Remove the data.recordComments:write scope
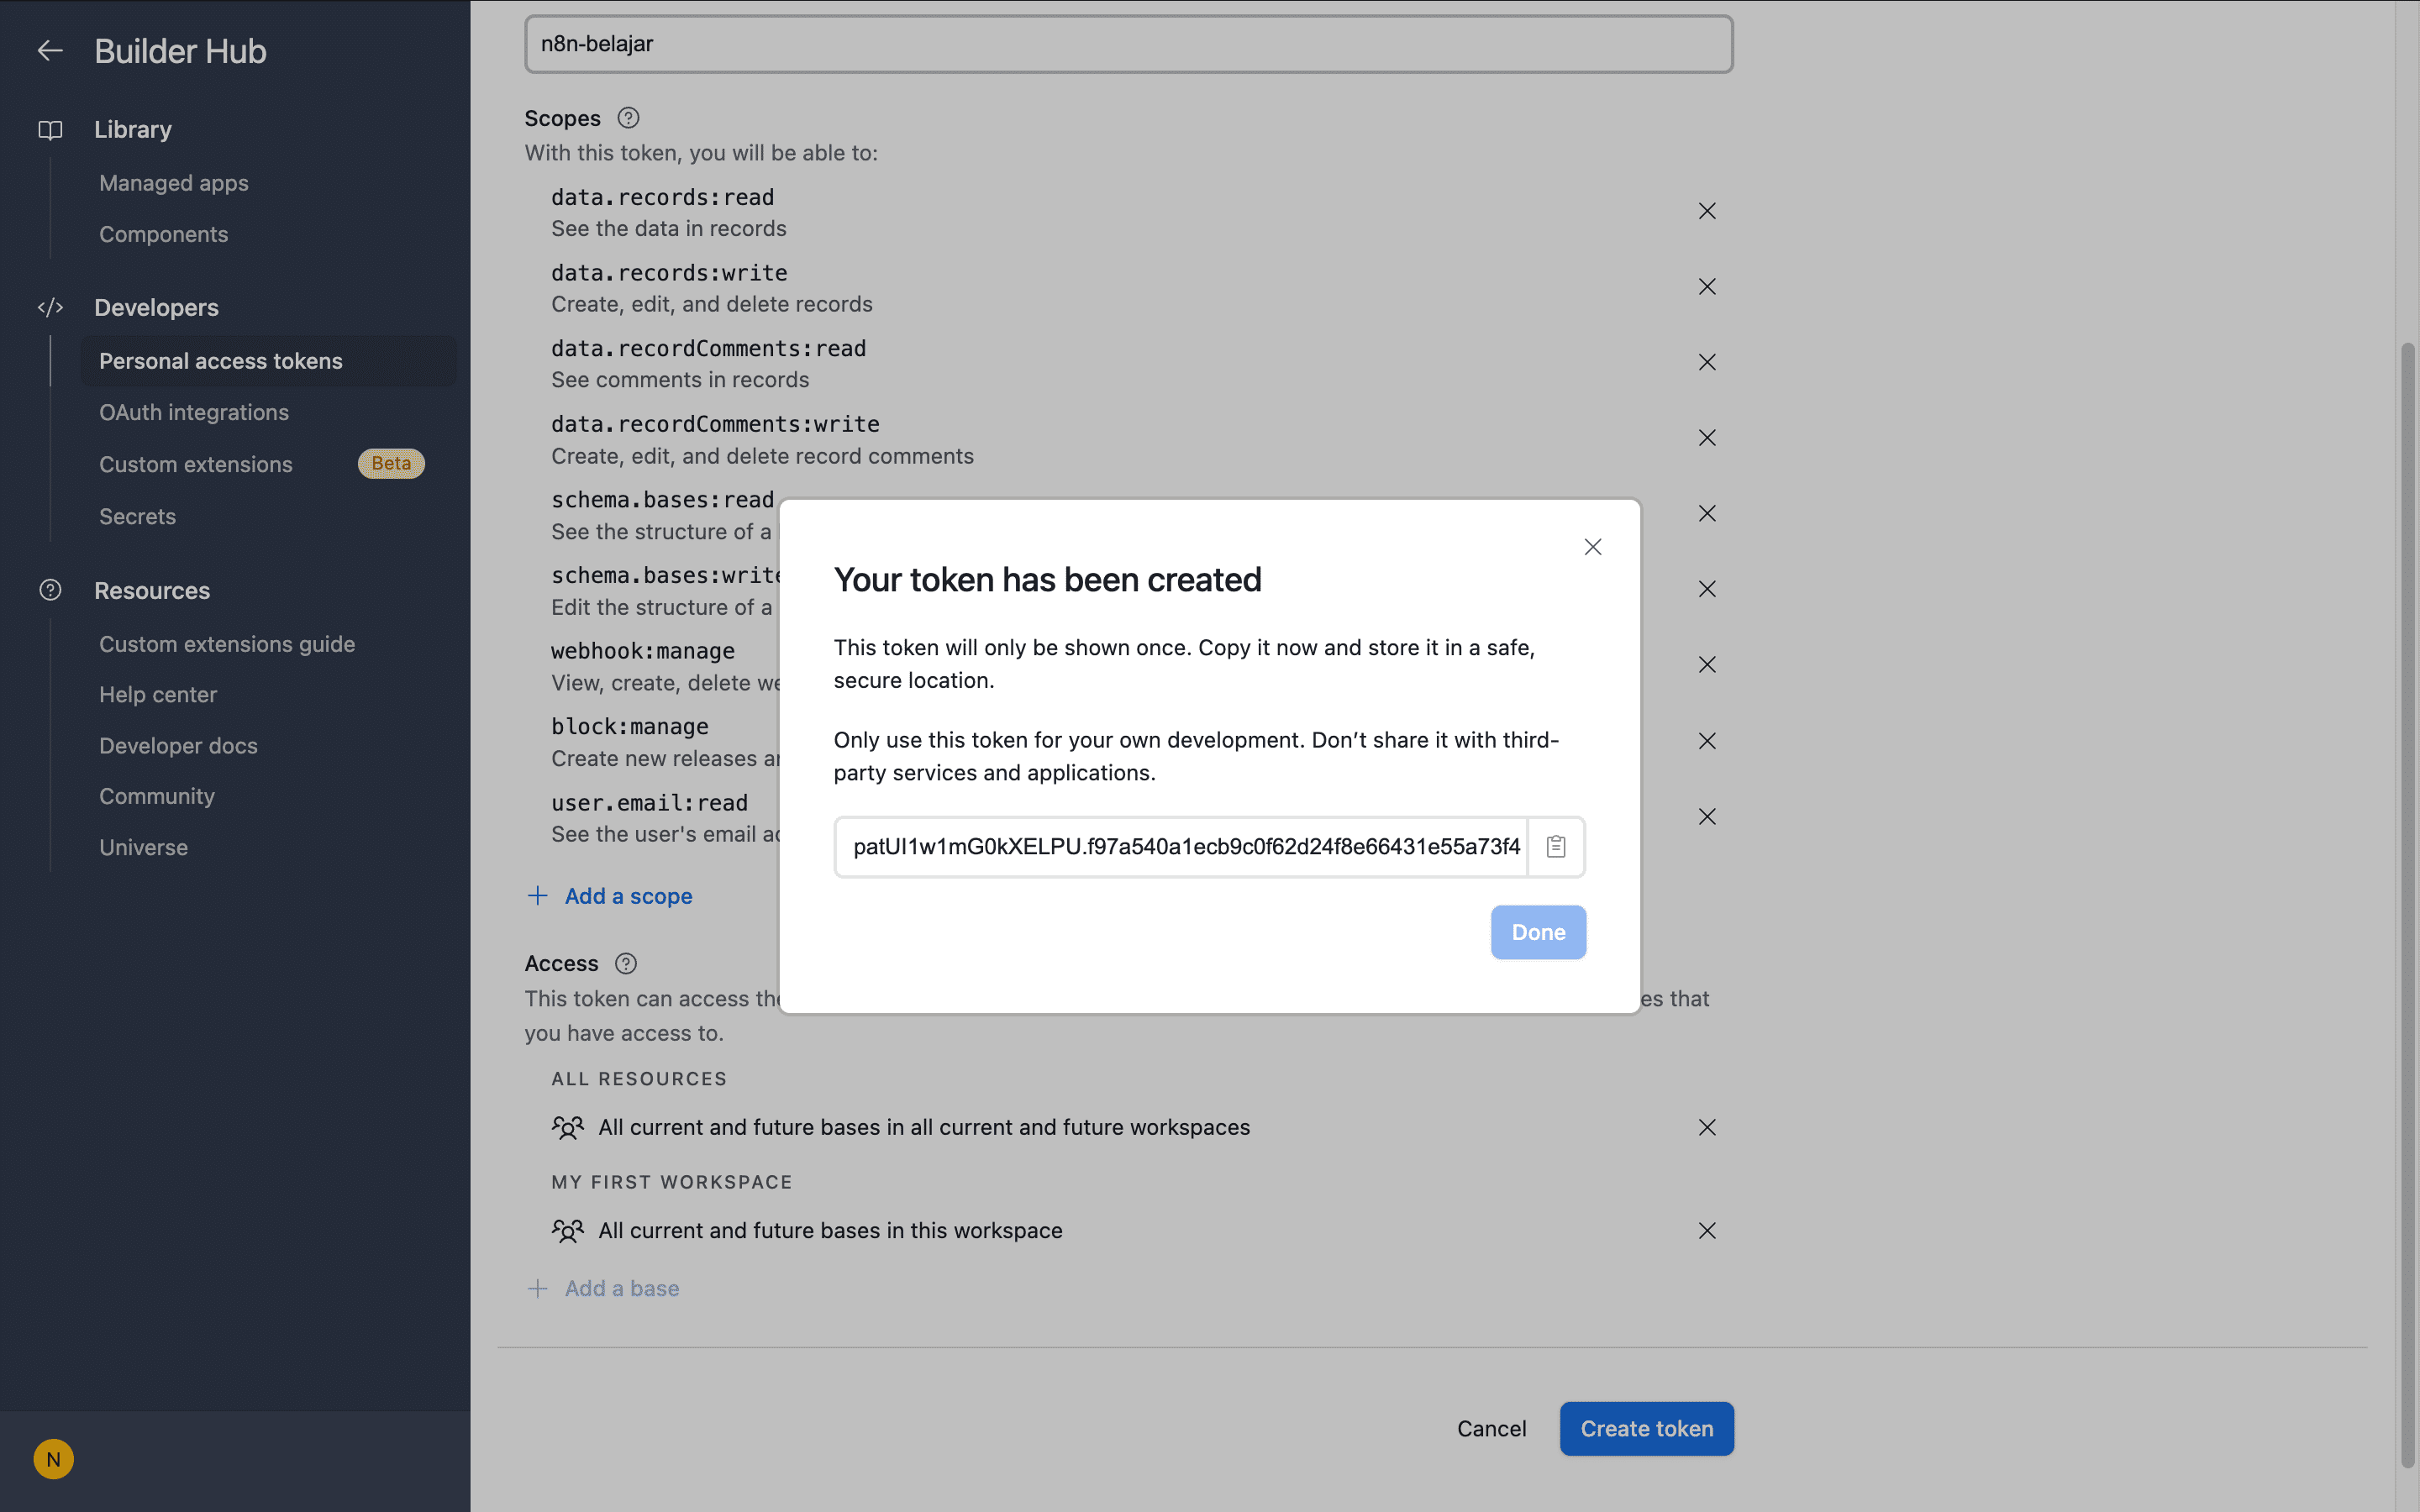The image size is (2420, 1512). (1707, 438)
